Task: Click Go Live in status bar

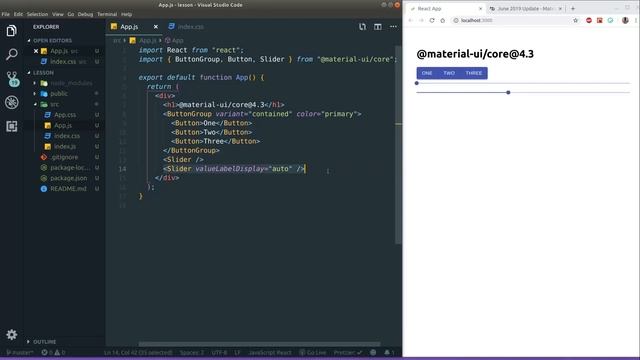Action: coord(313,352)
